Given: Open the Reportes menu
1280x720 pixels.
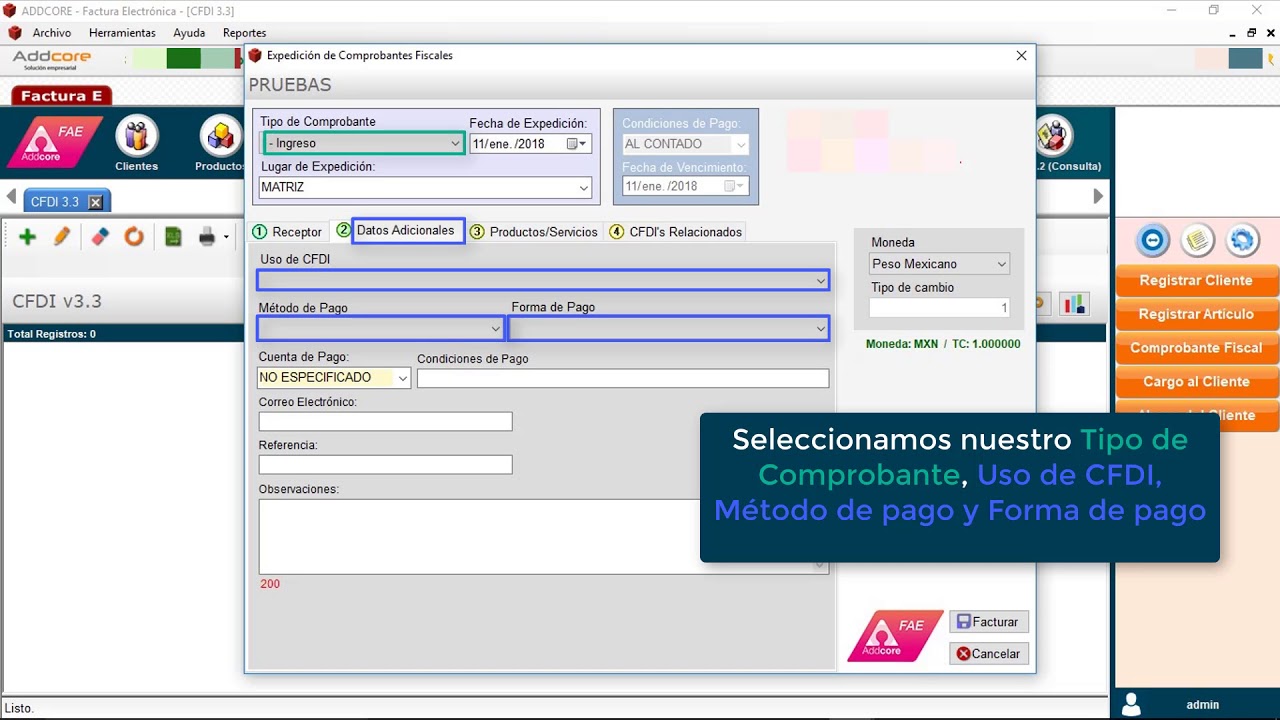Looking at the screenshot, I should [244, 33].
